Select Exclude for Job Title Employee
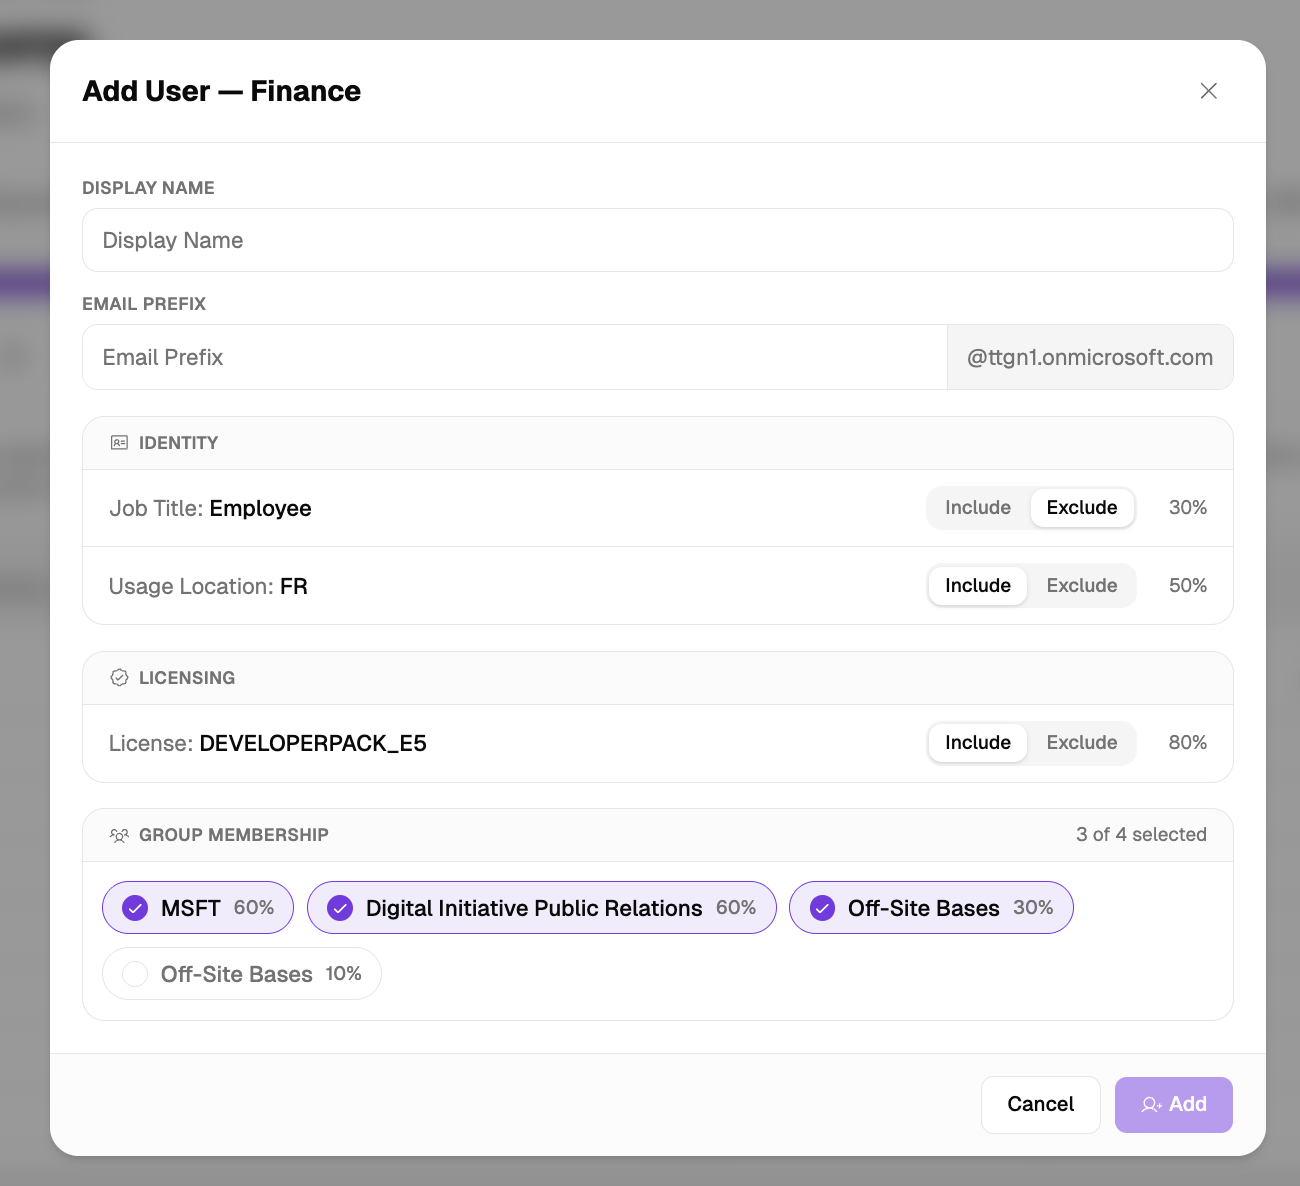1300x1186 pixels. [1082, 508]
